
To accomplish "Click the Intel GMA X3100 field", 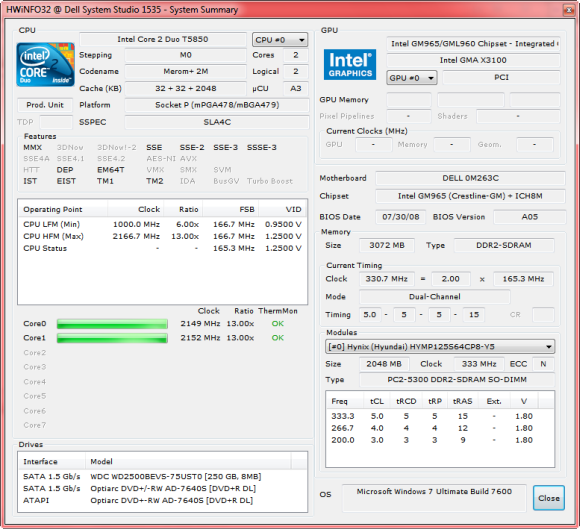I will click(473, 60).
